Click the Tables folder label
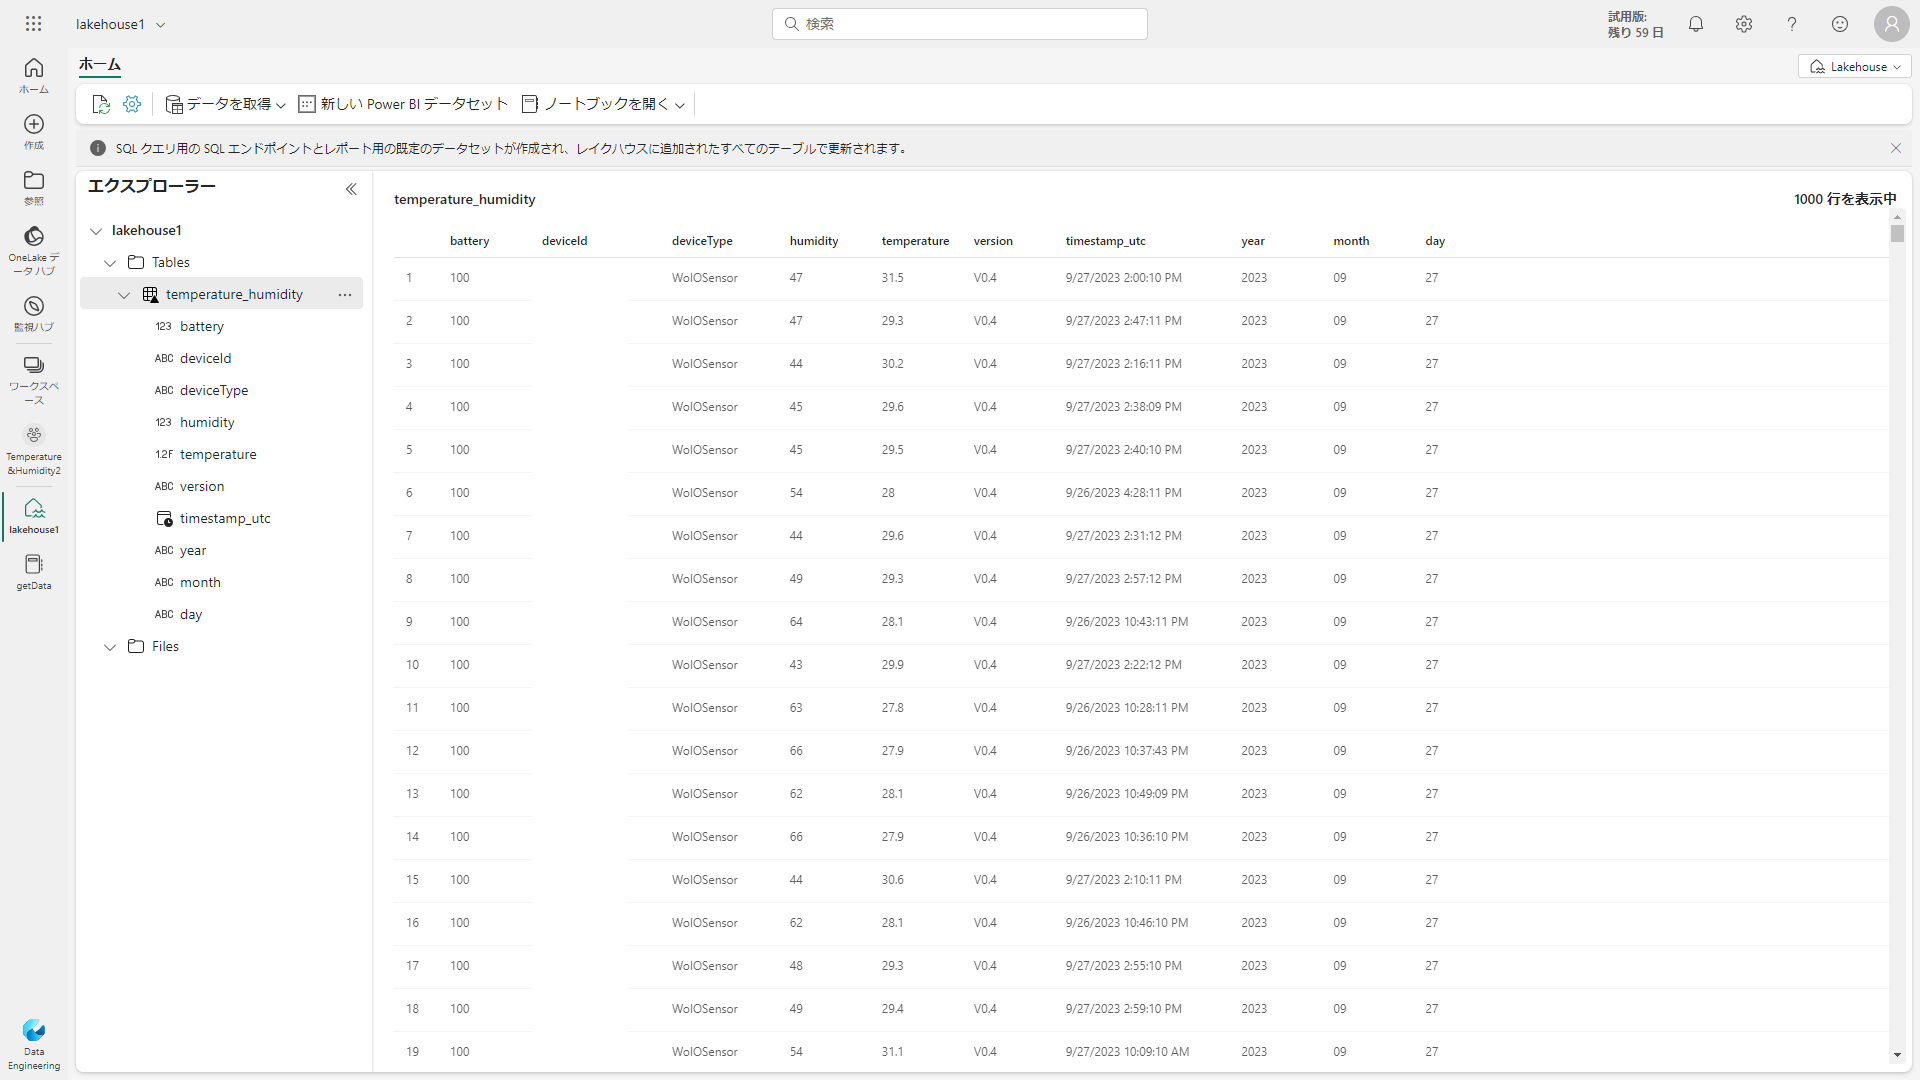This screenshot has height=1080, width=1920. point(170,263)
